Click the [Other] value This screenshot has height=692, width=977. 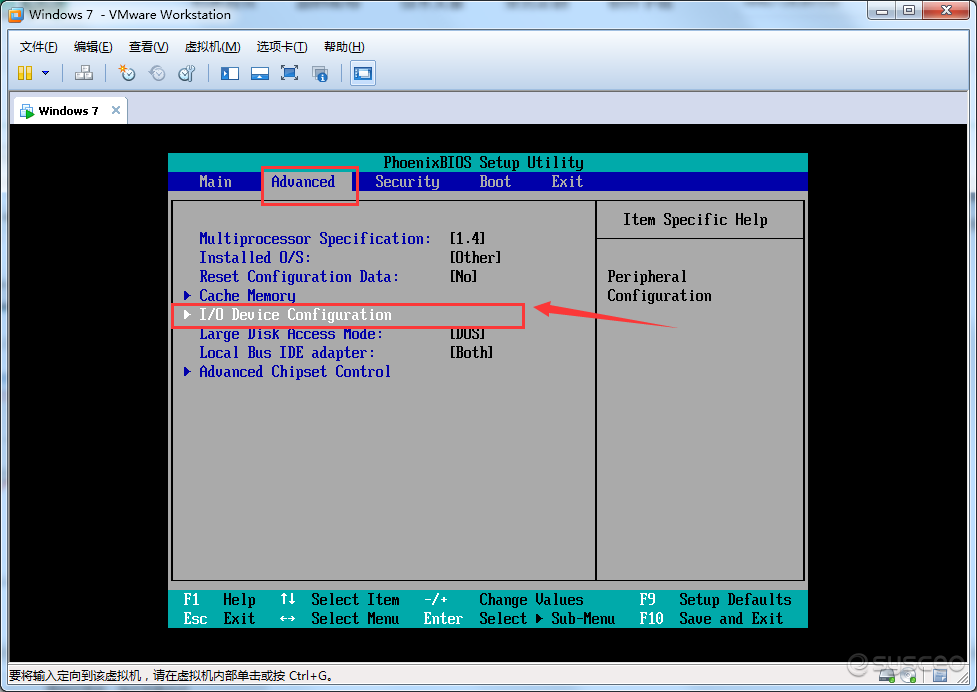pos(475,257)
